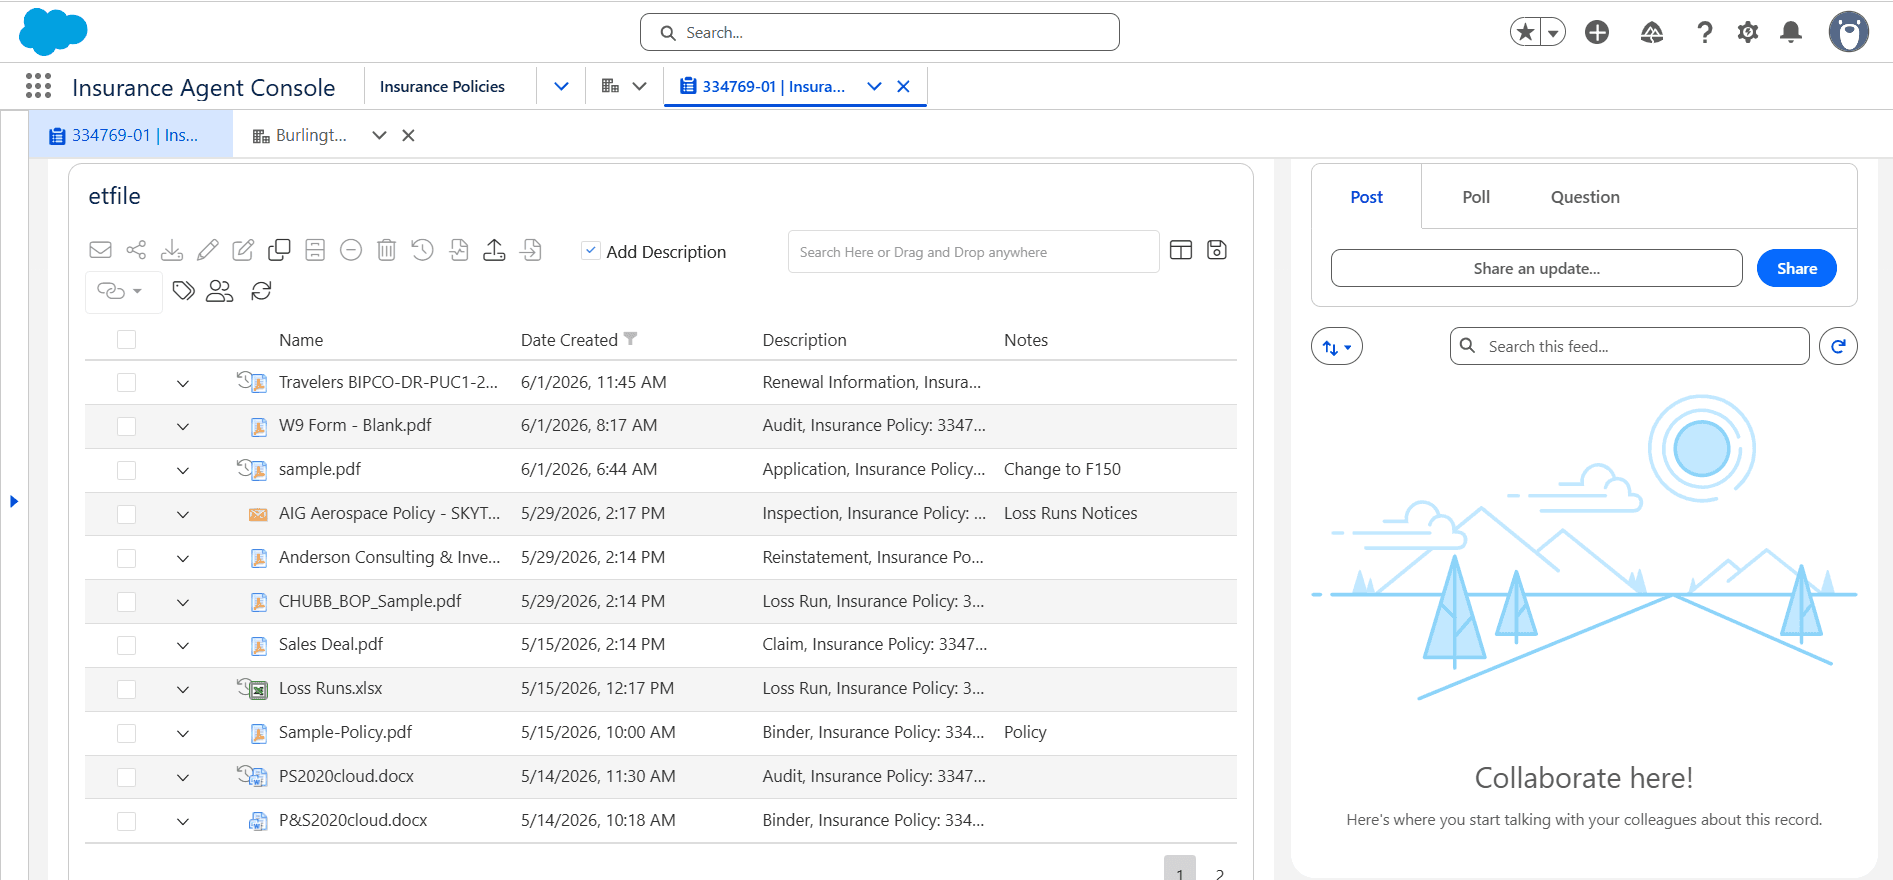Refresh the Chatter feed
This screenshot has height=880, width=1893.
click(1838, 346)
